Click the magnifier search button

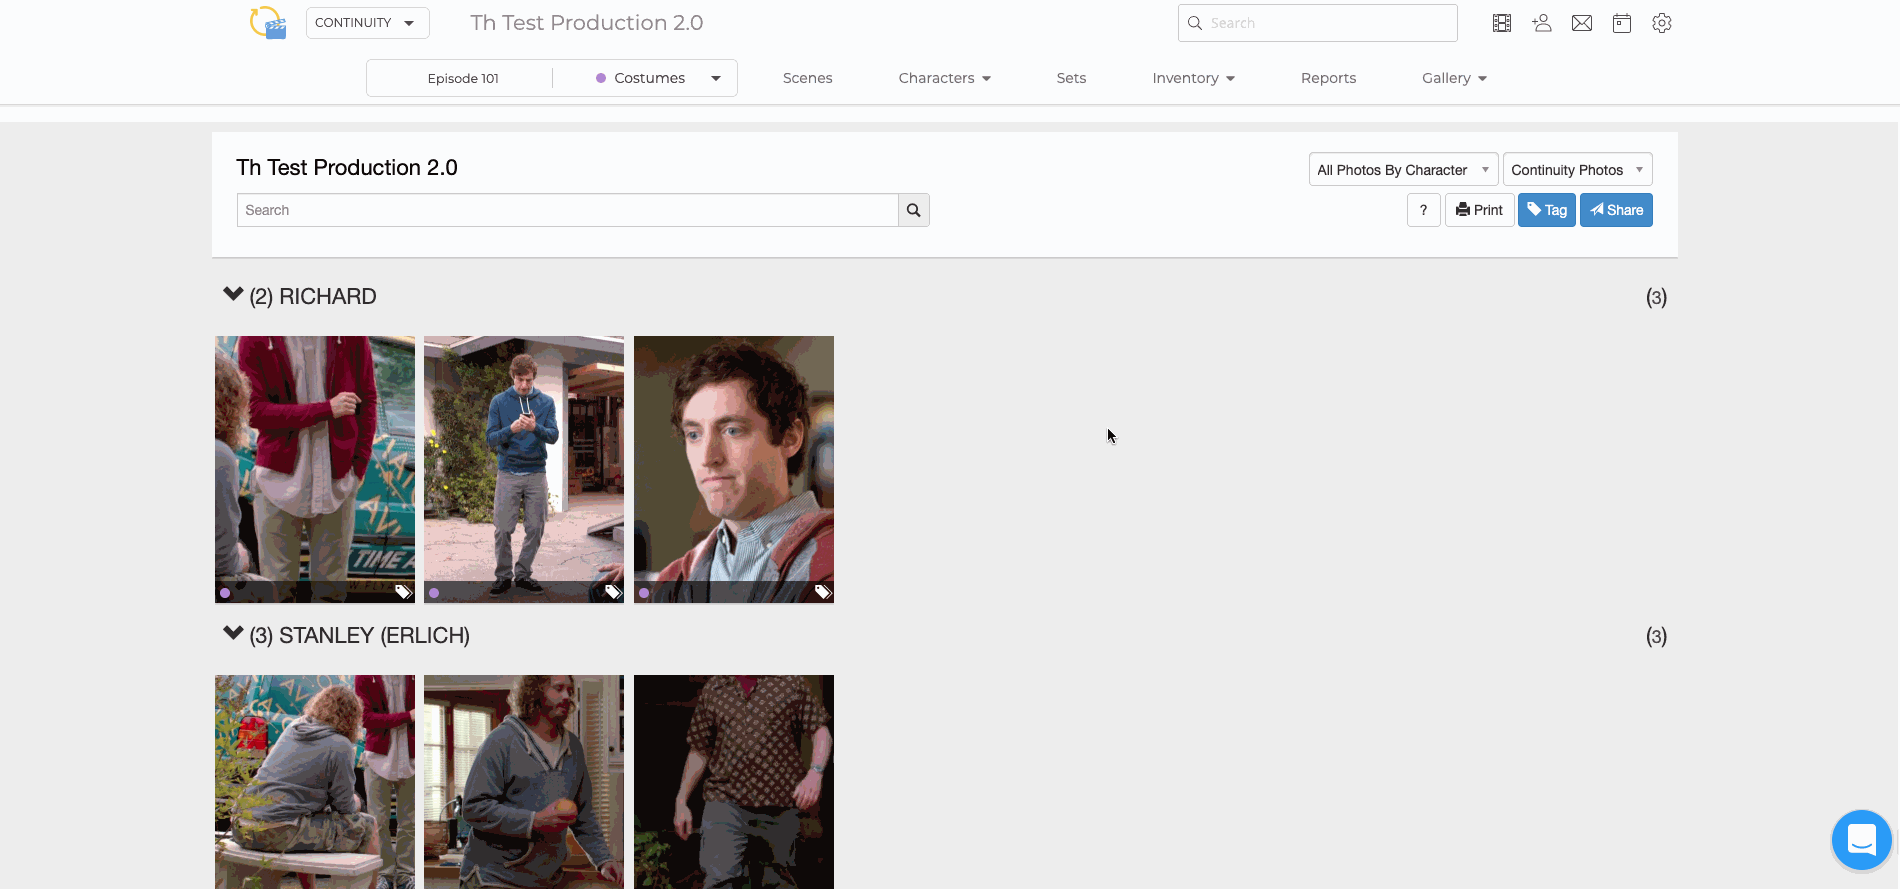coord(914,210)
